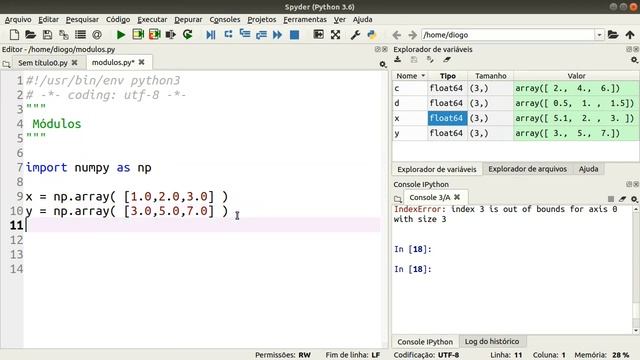Toggle fullscreen mode icon

[336, 35]
